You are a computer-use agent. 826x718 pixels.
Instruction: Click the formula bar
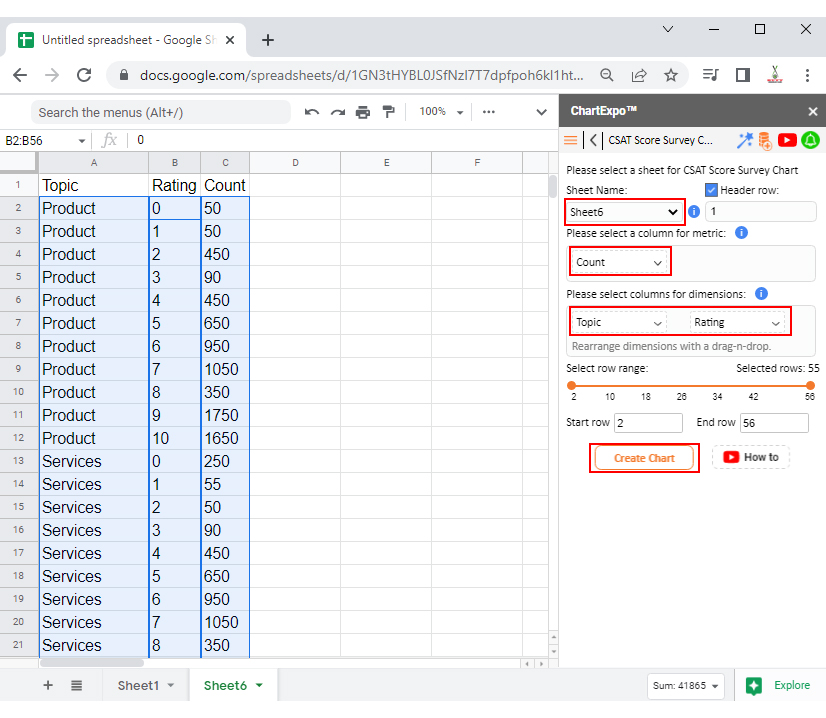click(342, 140)
